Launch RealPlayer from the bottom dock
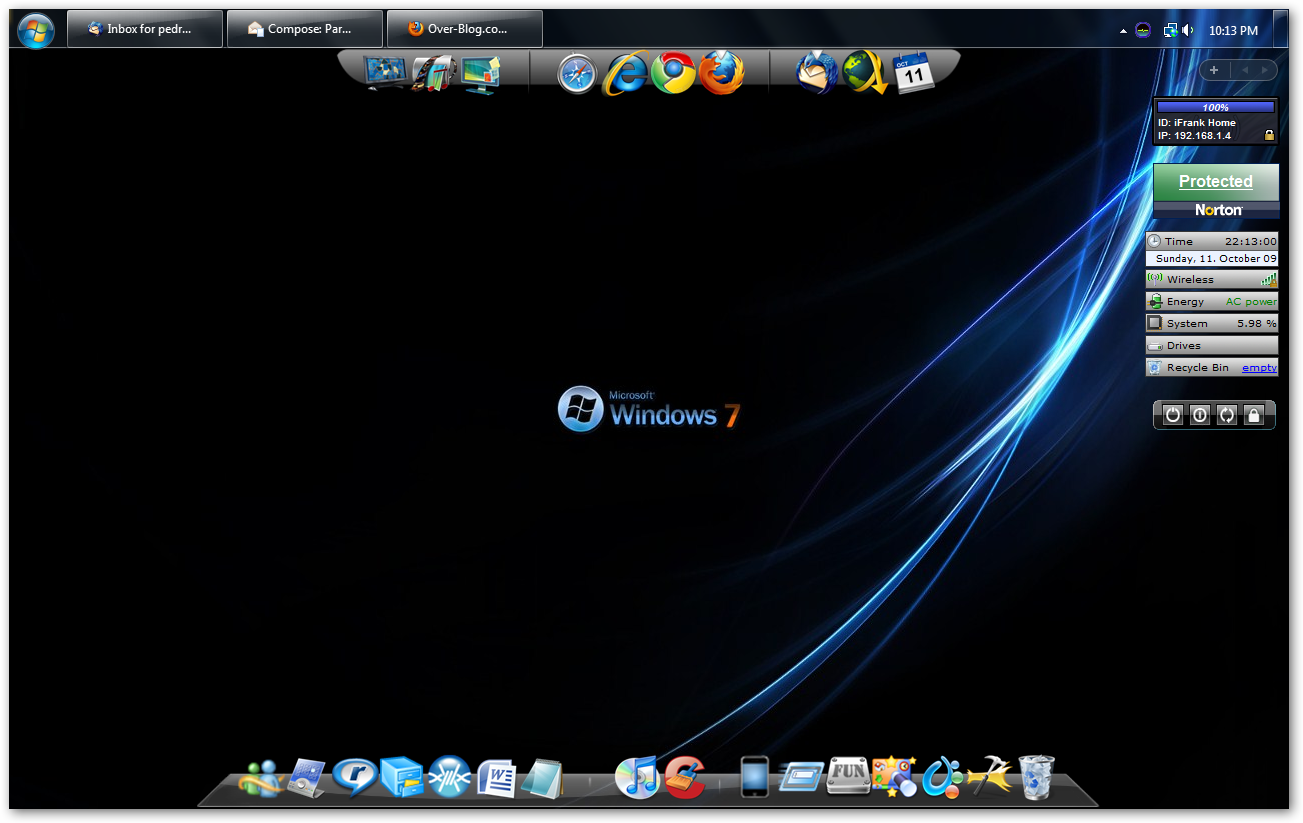This screenshot has height=823, width=1303. tap(355, 777)
